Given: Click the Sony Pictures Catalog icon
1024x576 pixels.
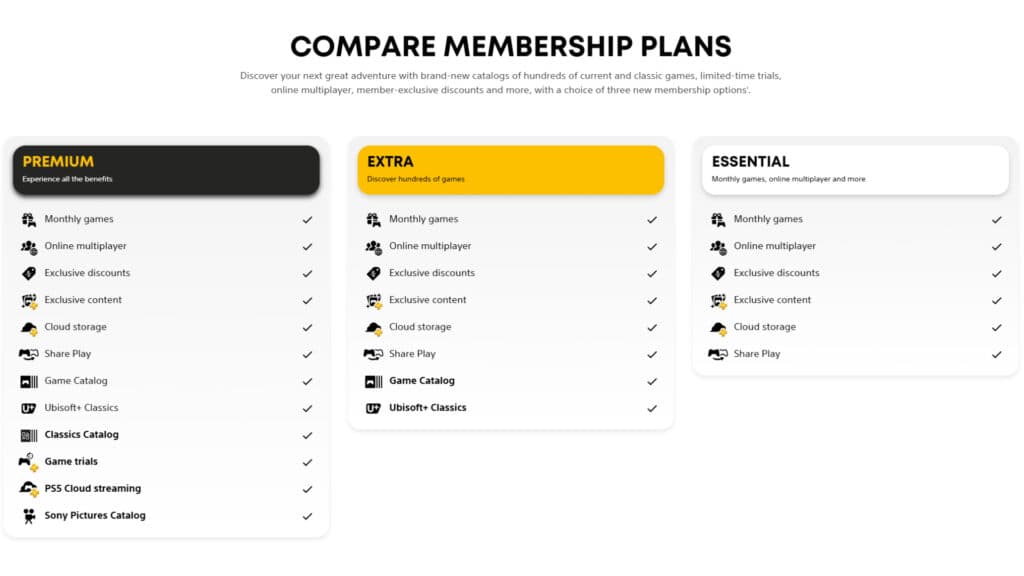Looking at the screenshot, I should (x=28, y=515).
